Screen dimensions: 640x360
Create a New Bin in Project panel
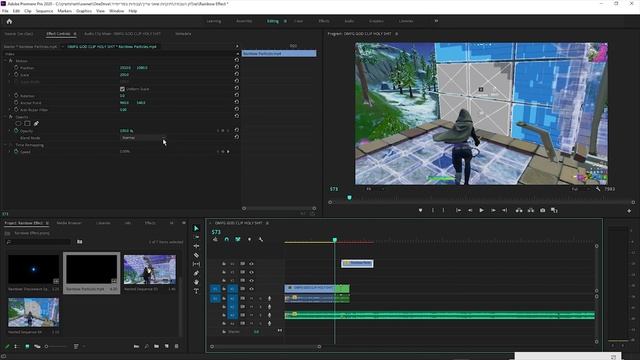pyautogui.click(x=156, y=346)
